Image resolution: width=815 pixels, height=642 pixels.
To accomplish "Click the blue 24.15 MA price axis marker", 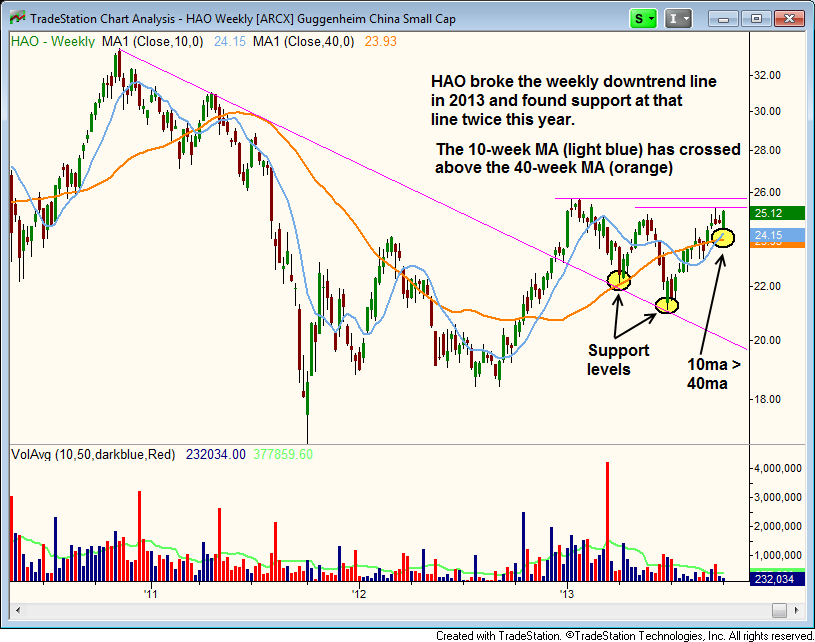I will coord(777,235).
